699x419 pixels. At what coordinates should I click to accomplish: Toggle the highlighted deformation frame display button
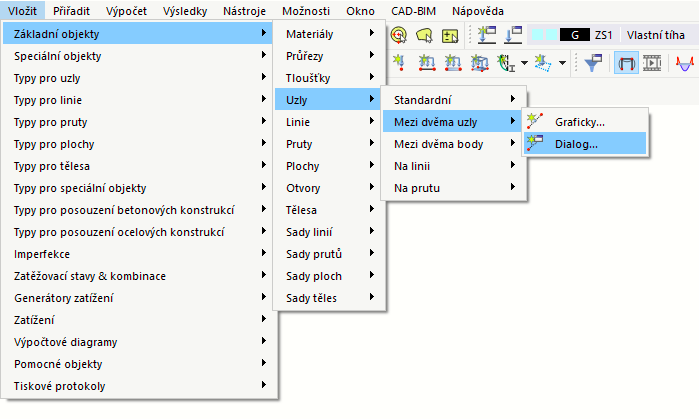pyautogui.click(x=626, y=63)
